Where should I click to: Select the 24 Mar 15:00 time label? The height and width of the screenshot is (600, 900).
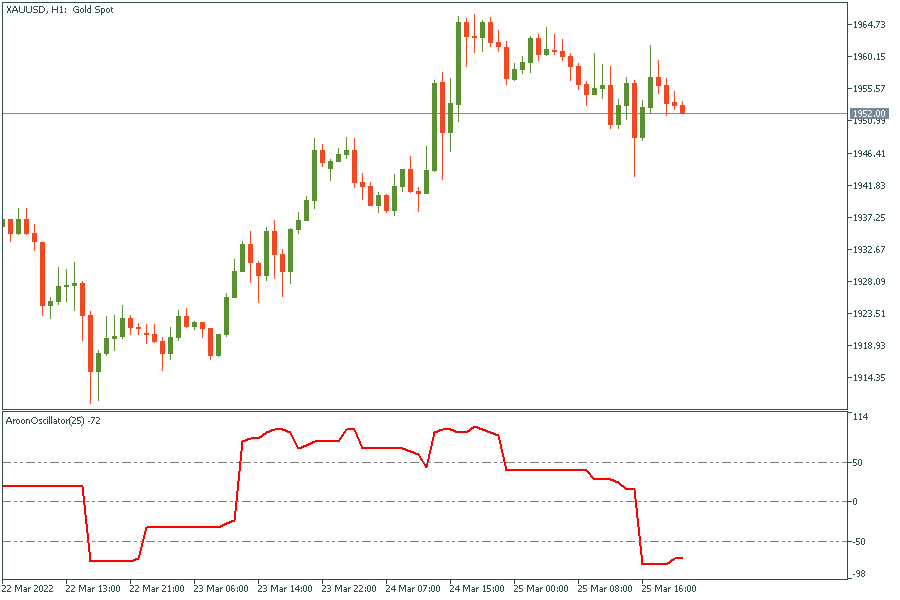tap(475, 589)
